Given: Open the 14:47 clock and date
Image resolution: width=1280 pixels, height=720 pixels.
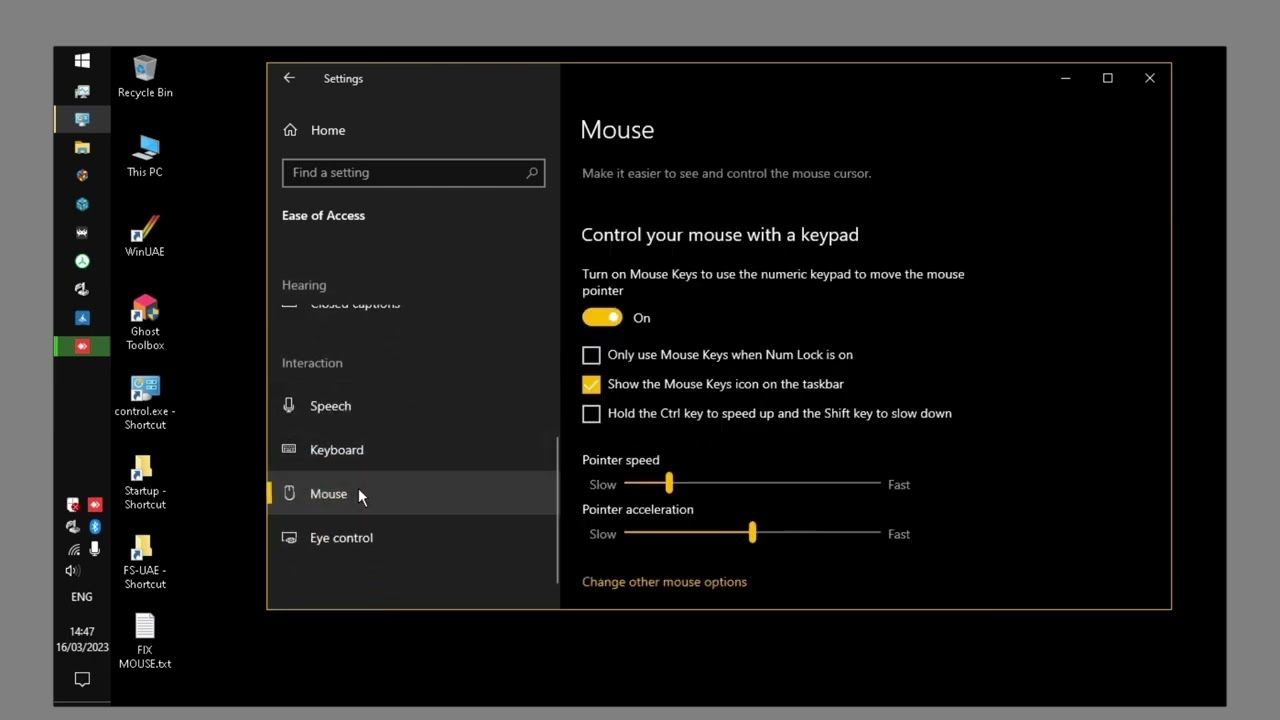Looking at the screenshot, I should click(x=82, y=640).
